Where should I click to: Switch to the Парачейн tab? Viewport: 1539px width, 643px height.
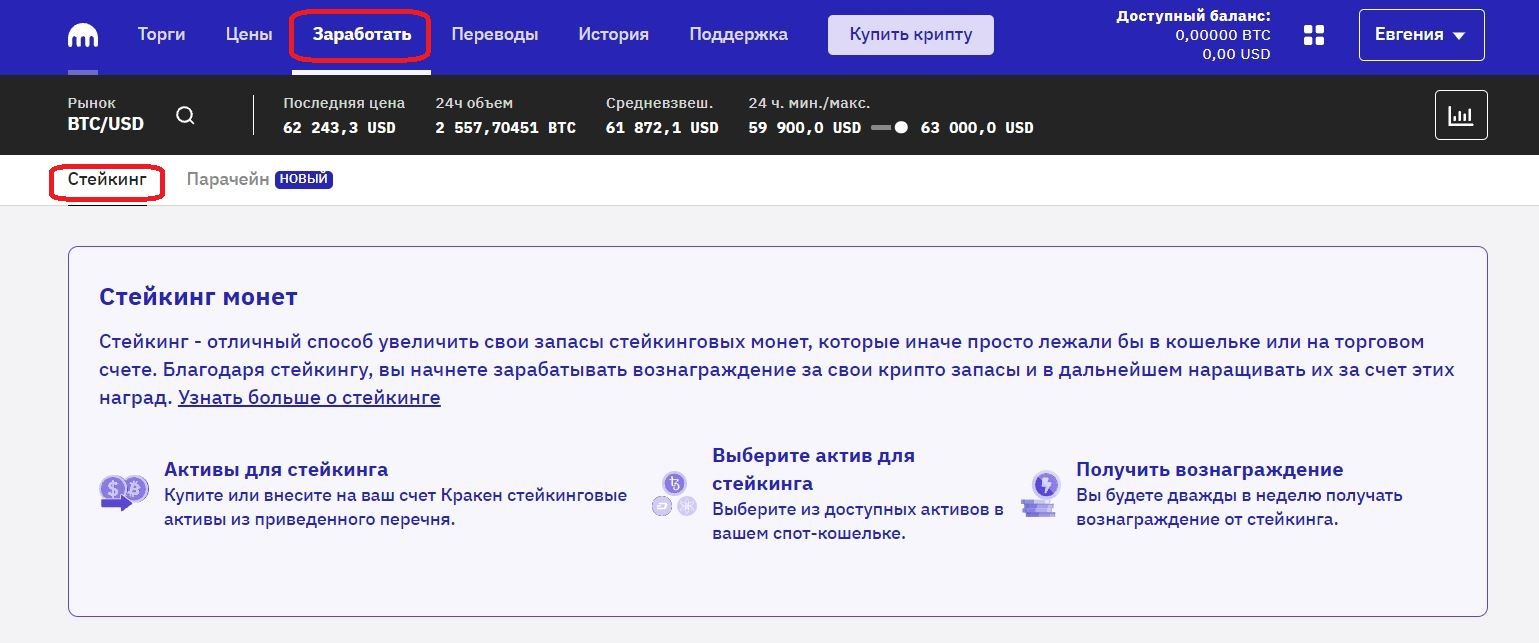[x=228, y=180]
